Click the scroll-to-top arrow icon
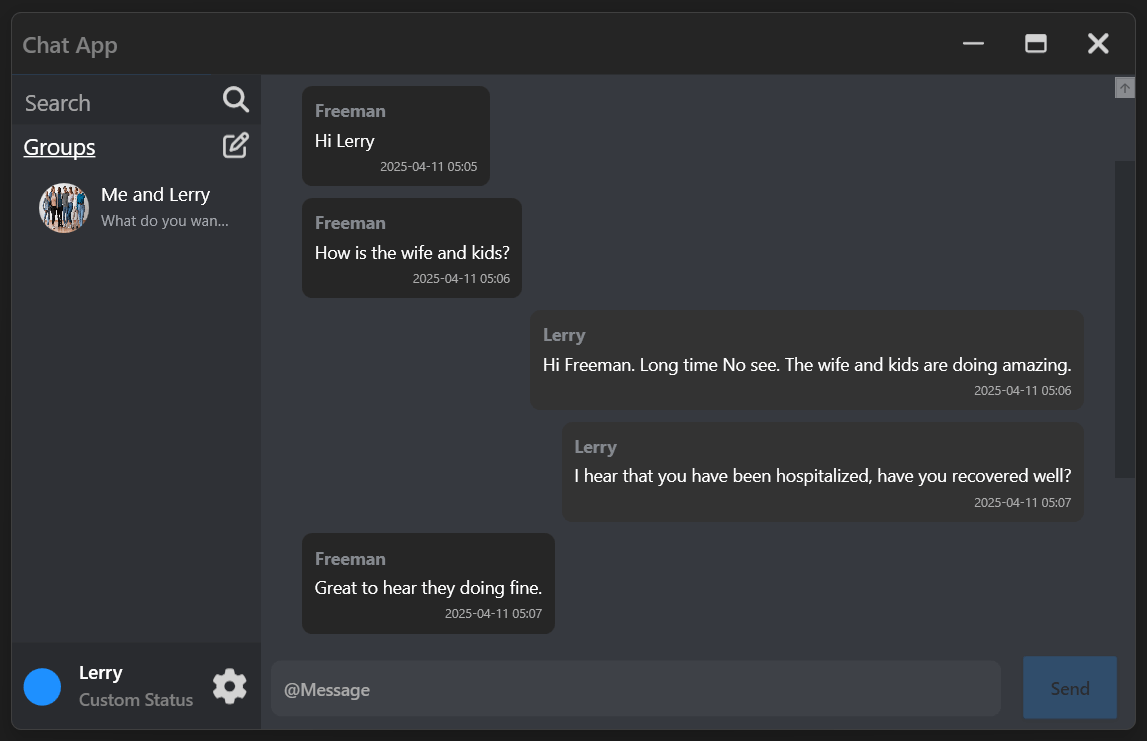 [x=1125, y=87]
